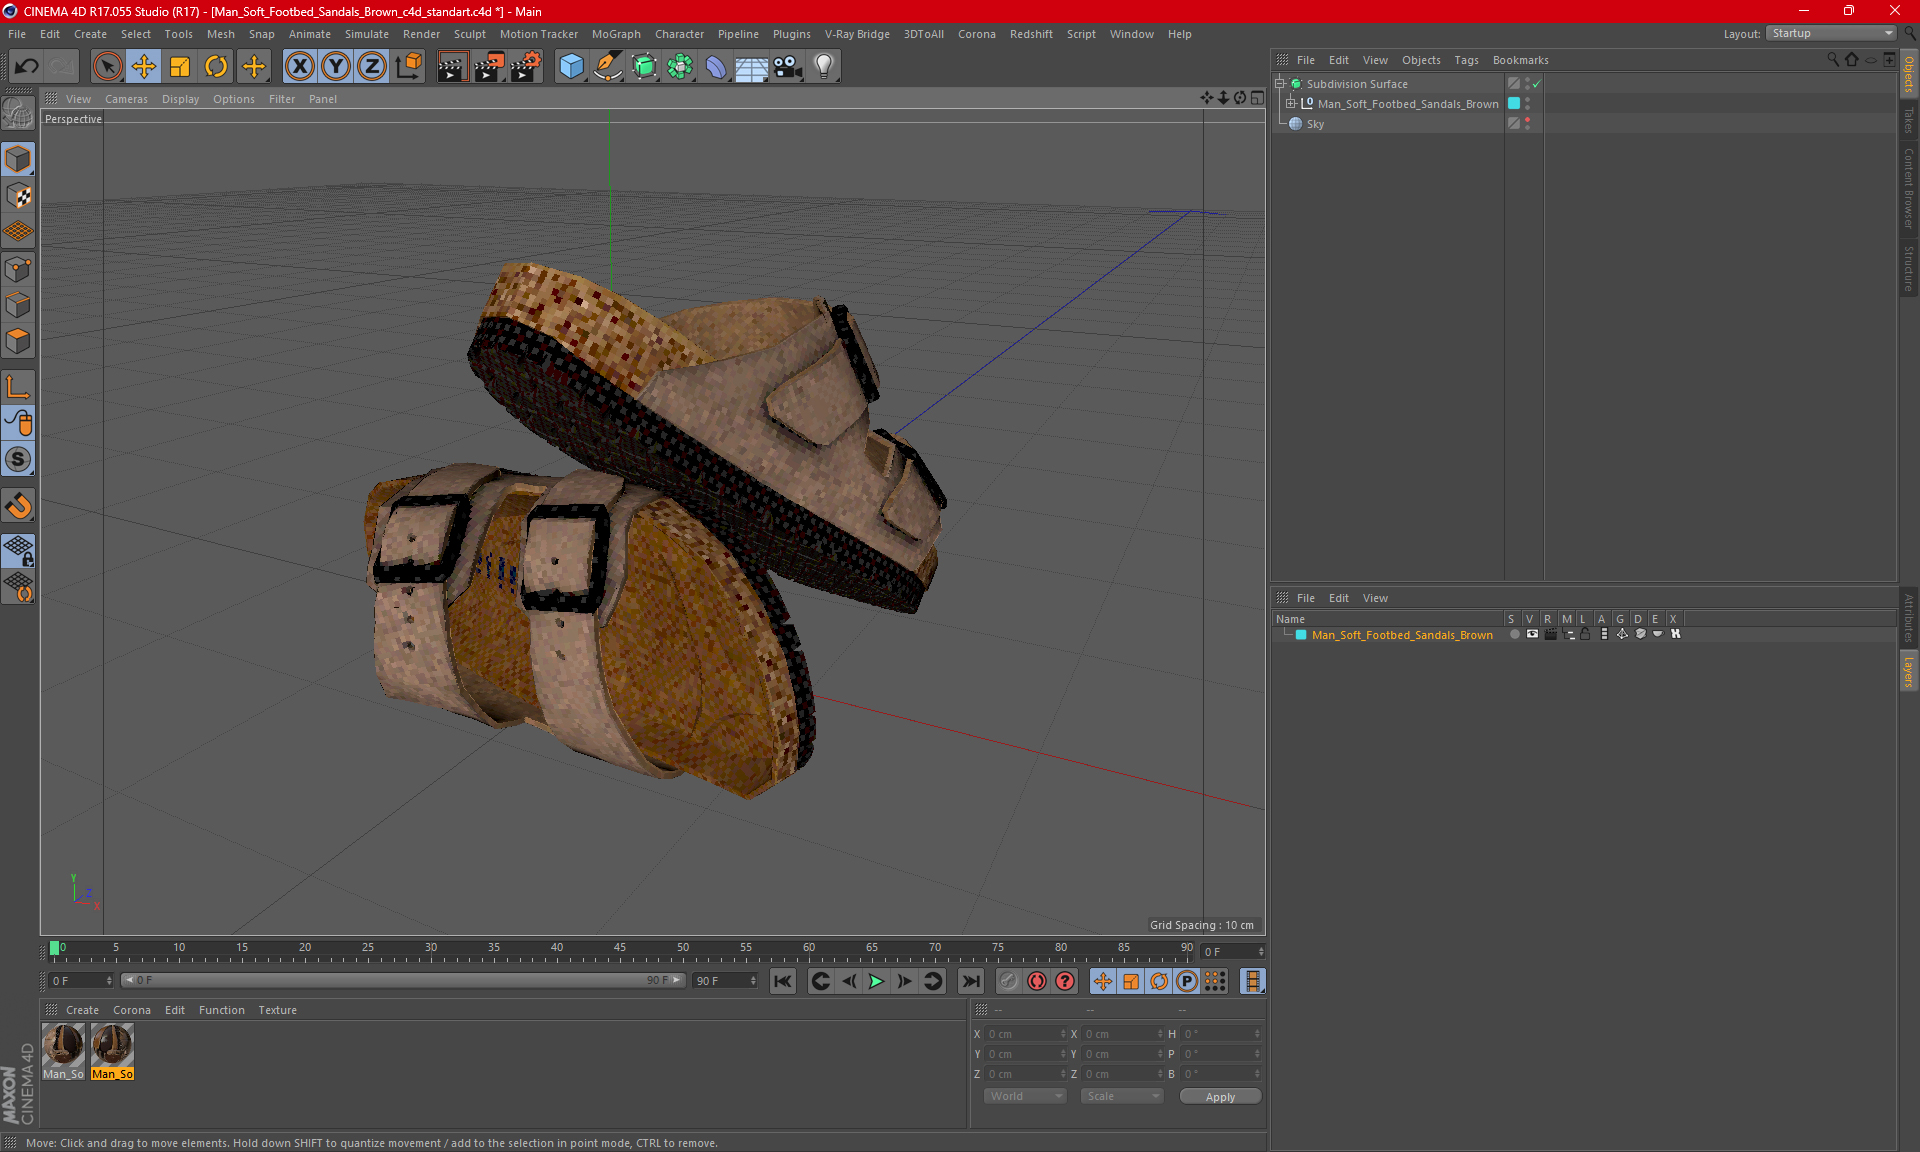1920x1152 pixels.
Task: Click the Render to Picture Viewer icon
Action: click(x=488, y=67)
